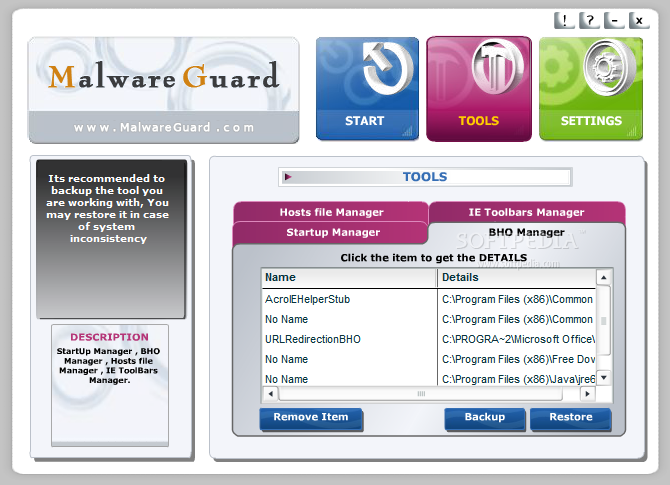The width and height of the screenshot is (670, 485).
Task: Open help with the question mark button
Action: coord(590,20)
